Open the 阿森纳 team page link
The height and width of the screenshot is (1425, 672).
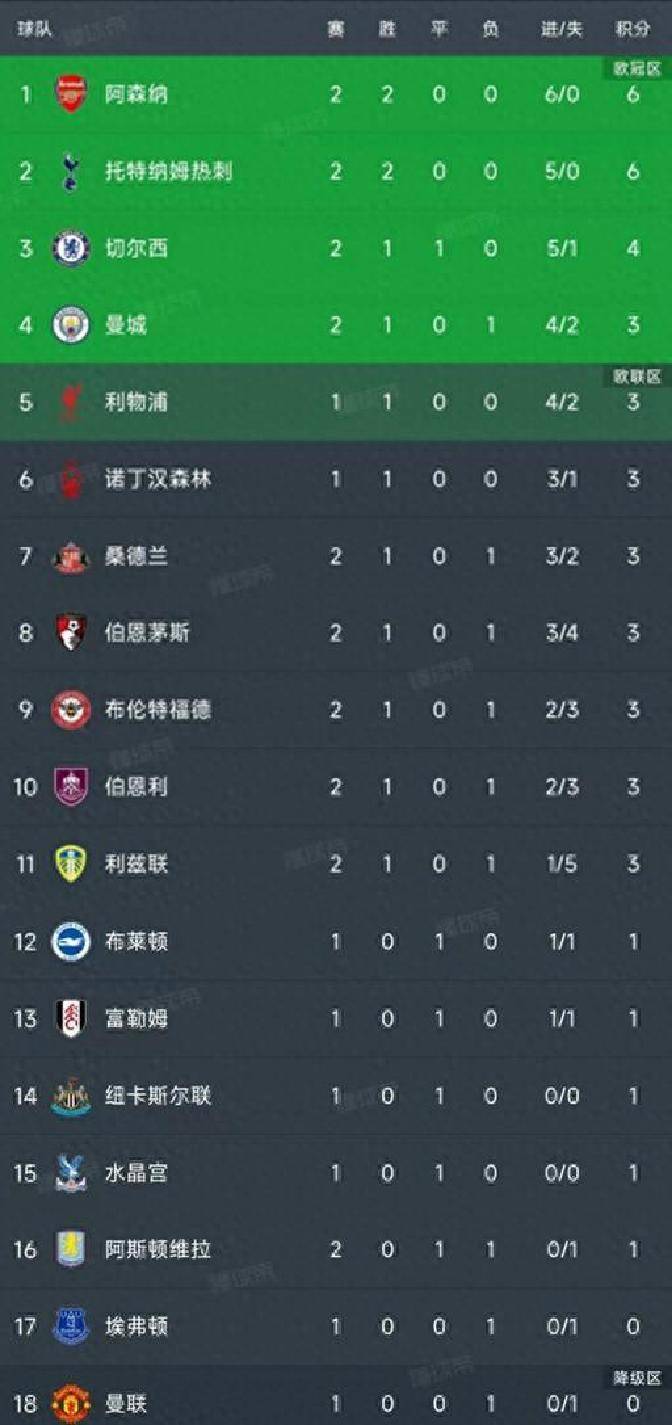click(137, 95)
